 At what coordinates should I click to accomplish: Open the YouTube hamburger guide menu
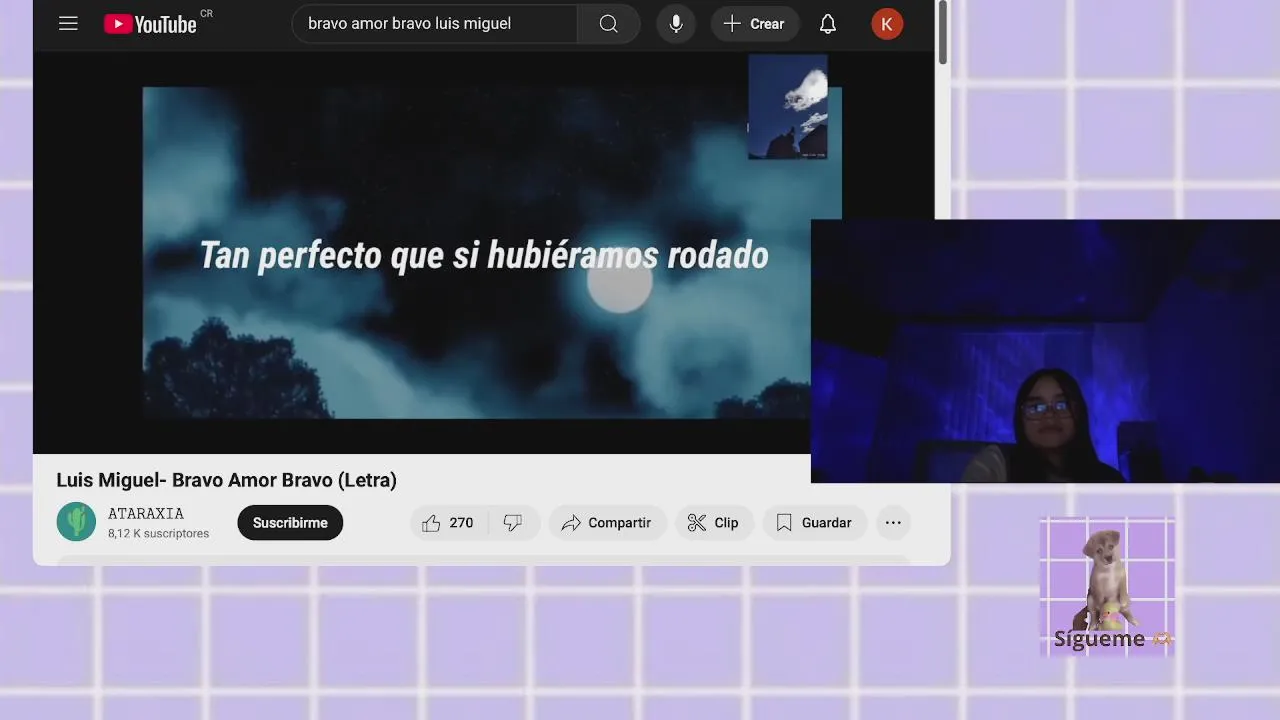click(68, 24)
